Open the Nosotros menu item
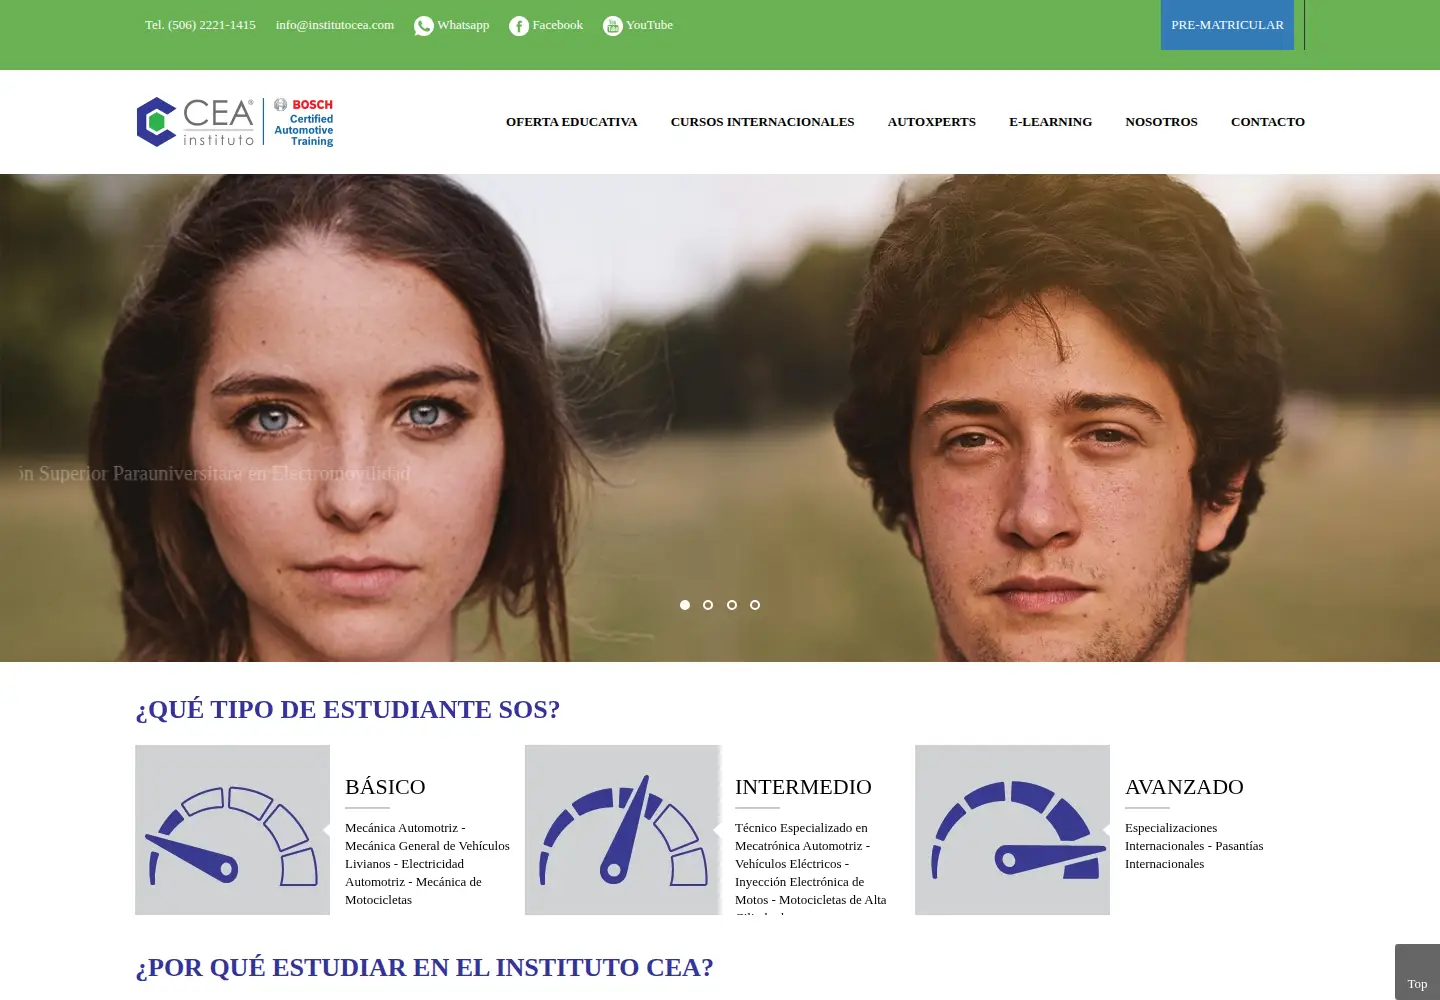Screen dimensions: 1440x1000 [x=1161, y=122]
